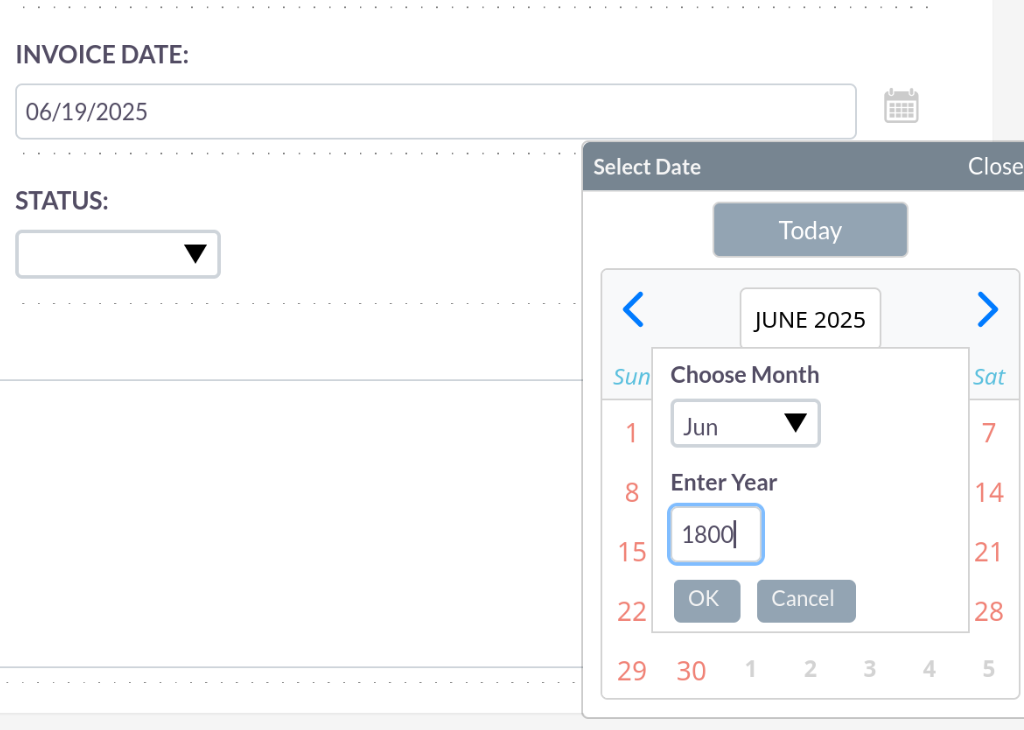Close the Select Date popup
Viewport: 1024px width, 730px height.
[x=995, y=167]
